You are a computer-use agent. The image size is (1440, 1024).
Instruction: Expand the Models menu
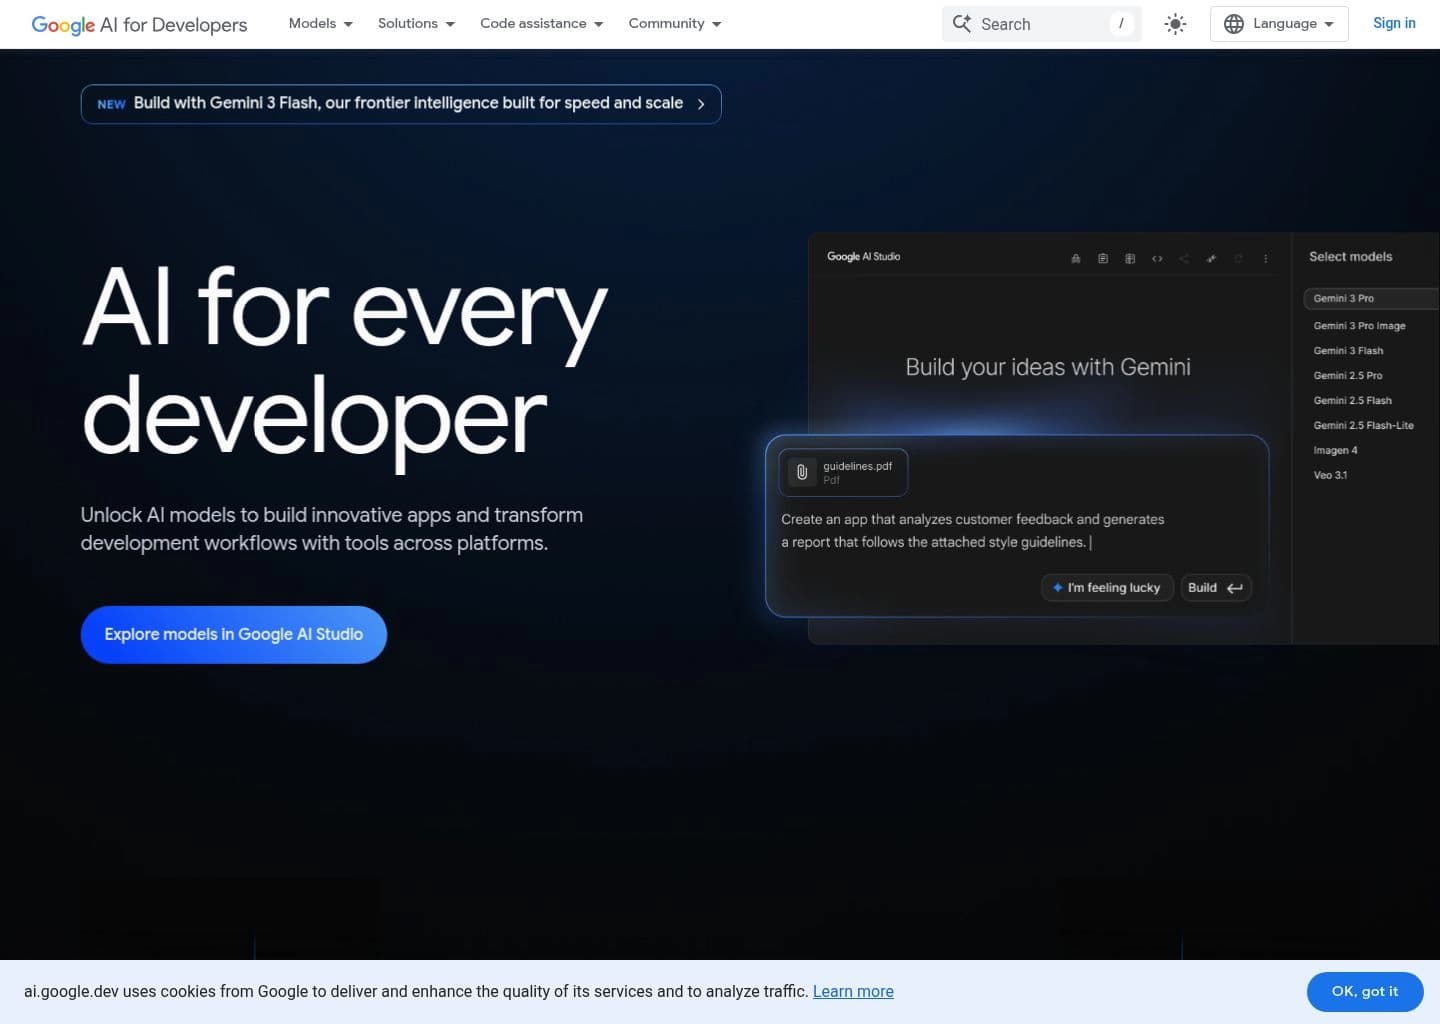tap(320, 23)
